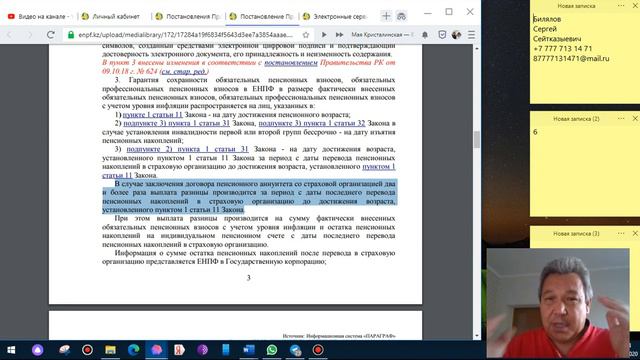
Task: Click the highlighted 'В случае заключения договора' paragraph
Action: pos(249,197)
